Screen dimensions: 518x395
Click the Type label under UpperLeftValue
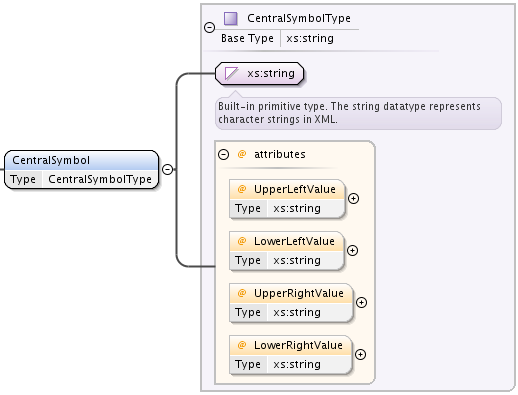(248, 209)
